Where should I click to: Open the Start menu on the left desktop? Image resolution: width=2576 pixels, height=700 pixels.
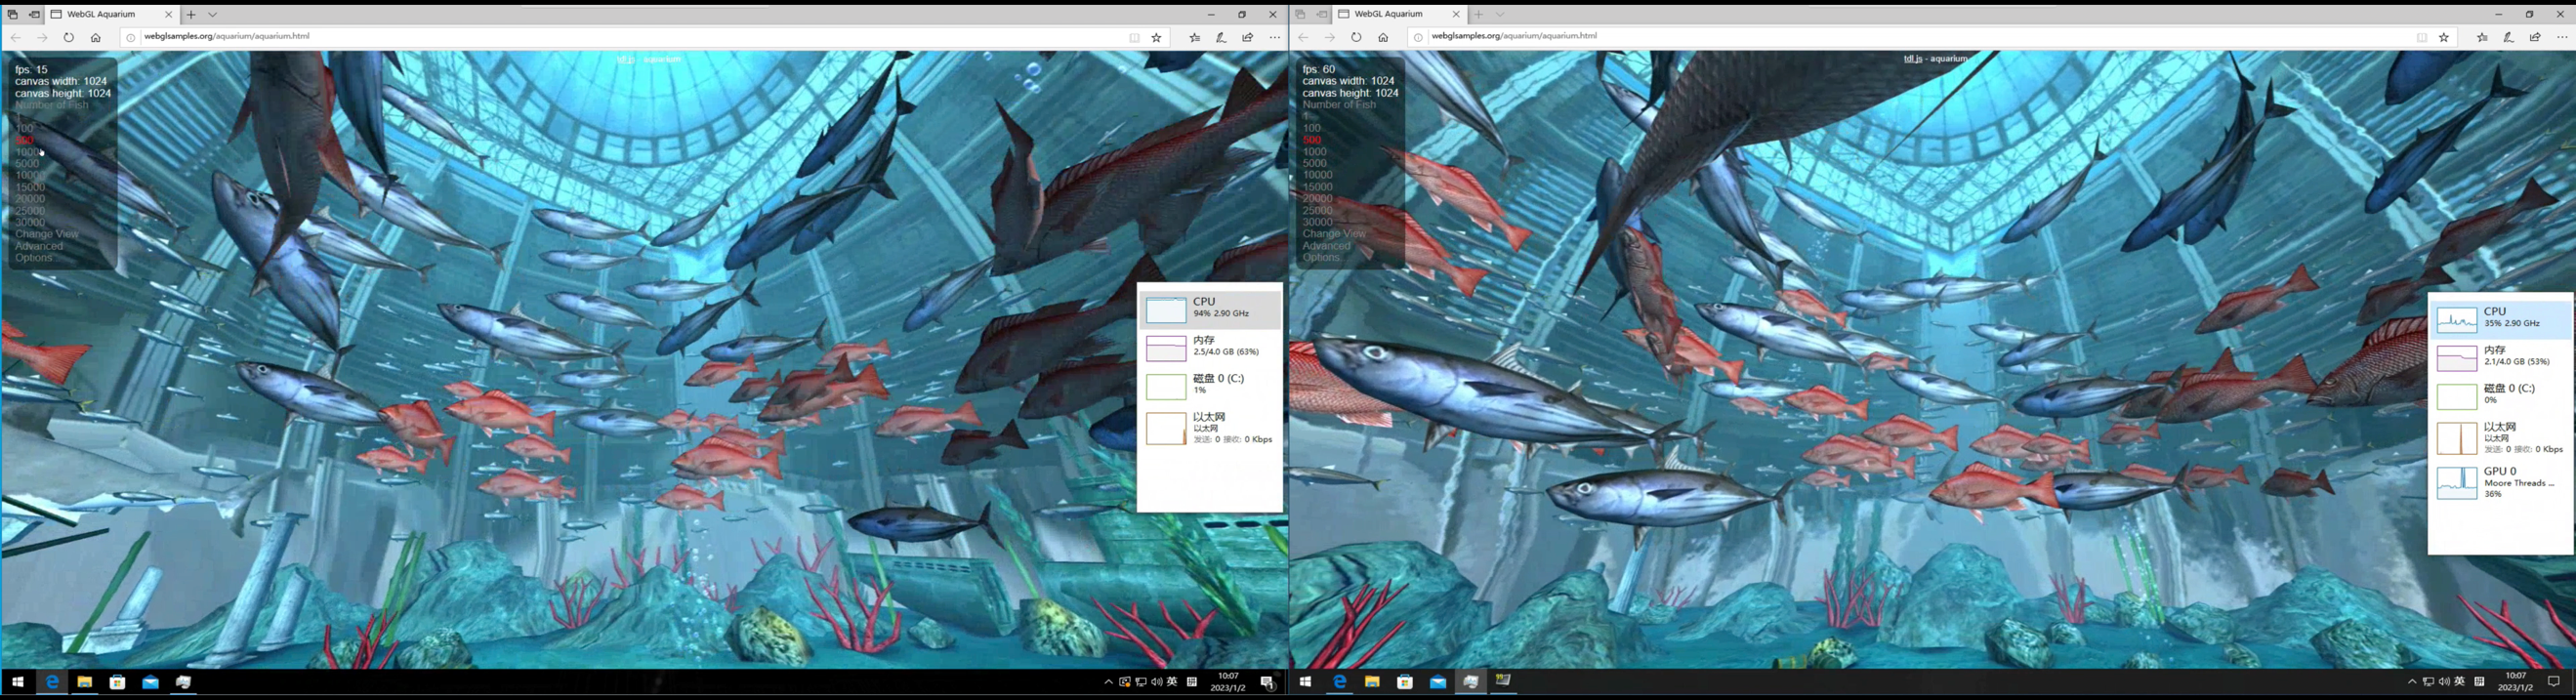pyautogui.click(x=17, y=682)
